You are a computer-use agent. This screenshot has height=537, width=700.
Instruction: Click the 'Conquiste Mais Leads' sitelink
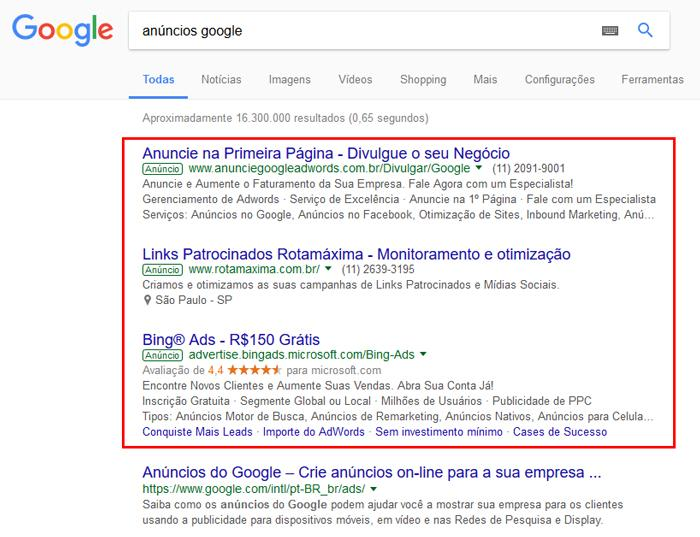[197, 432]
